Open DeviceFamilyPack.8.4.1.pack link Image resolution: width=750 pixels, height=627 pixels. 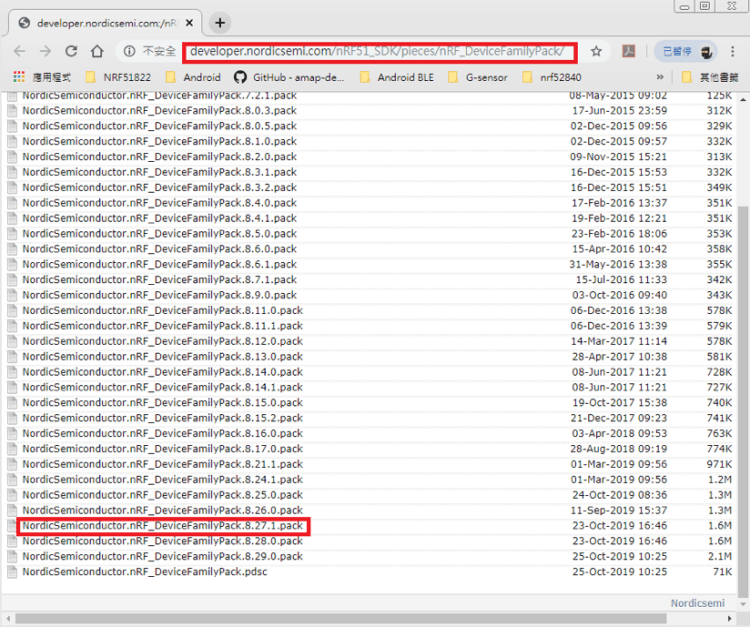coord(159,218)
